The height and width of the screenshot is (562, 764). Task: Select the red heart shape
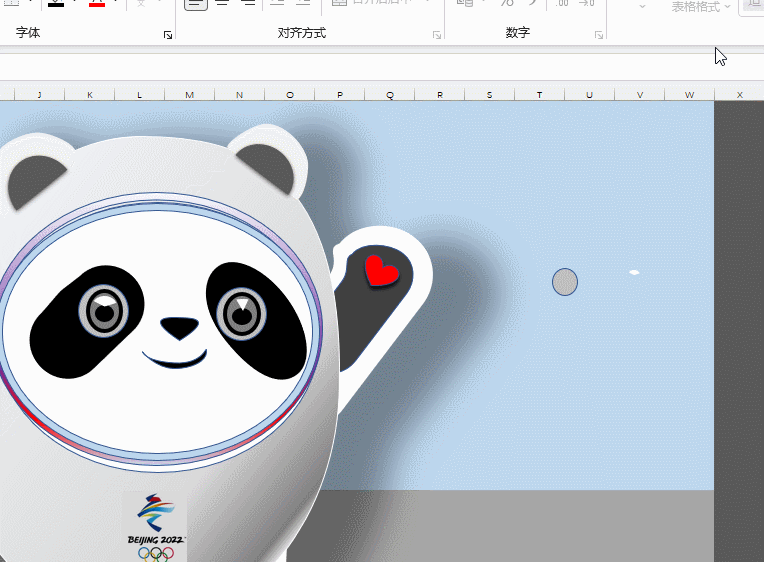[382, 271]
